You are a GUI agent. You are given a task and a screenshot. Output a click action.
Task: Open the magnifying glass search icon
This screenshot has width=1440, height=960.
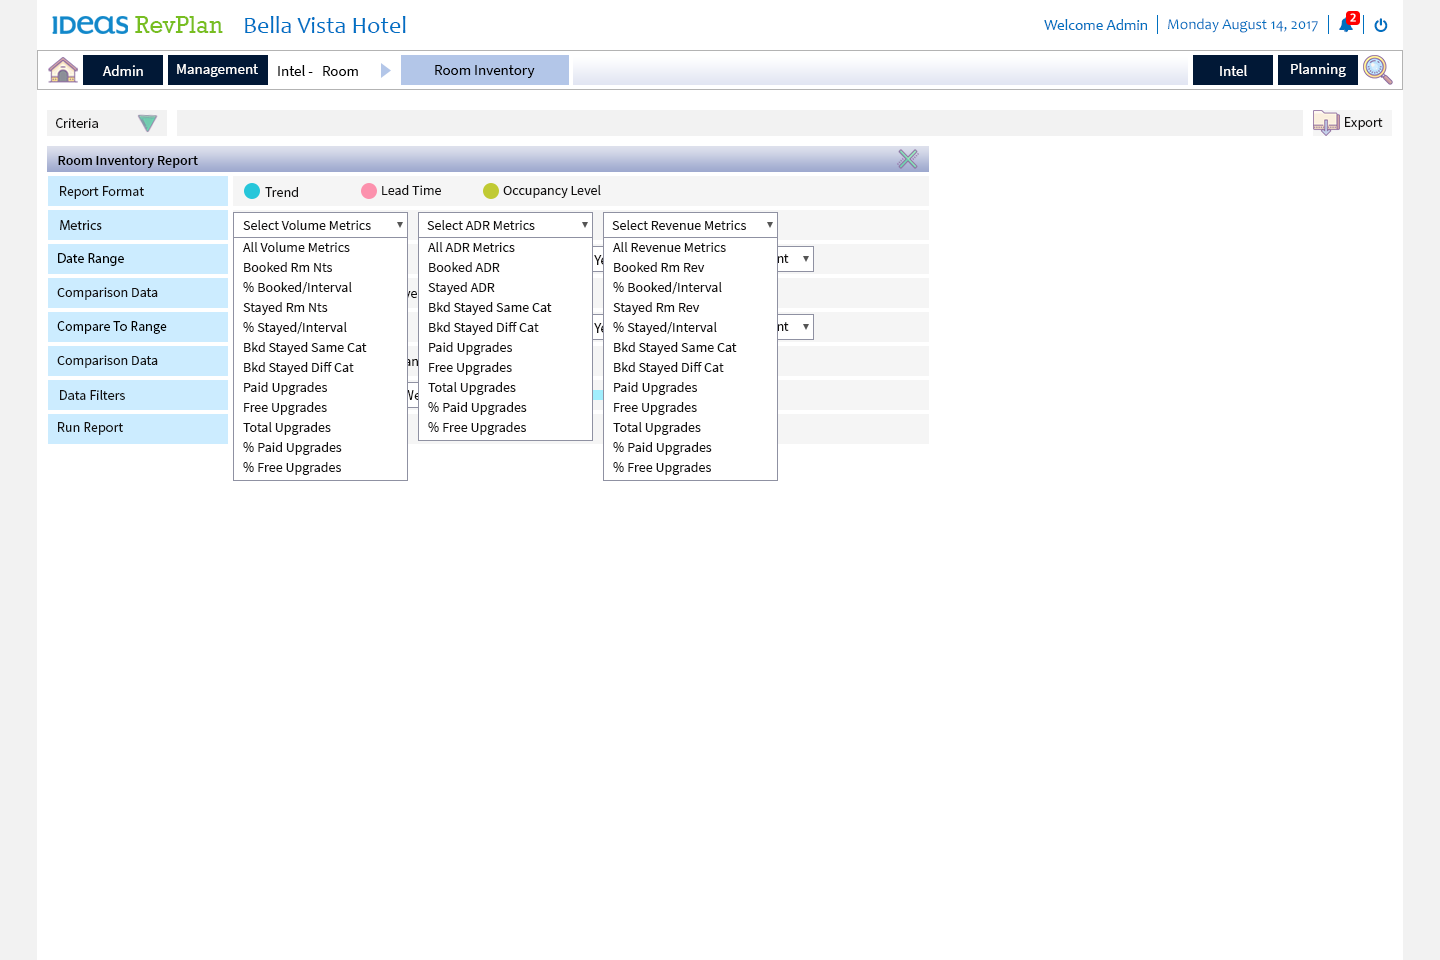(x=1377, y=70)
